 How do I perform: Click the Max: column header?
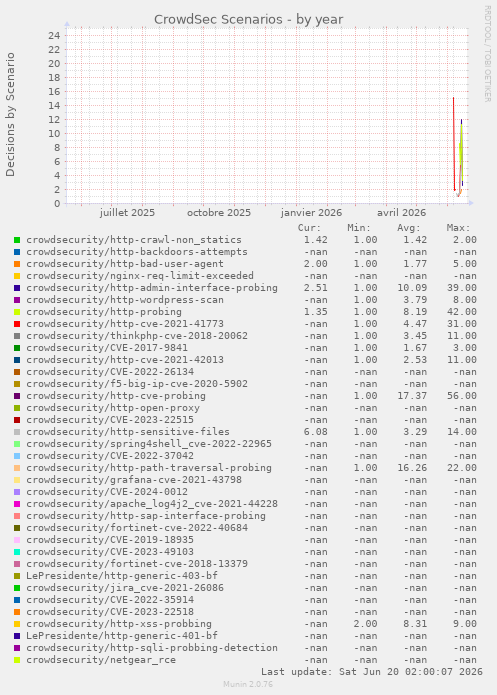coord(458,228)
